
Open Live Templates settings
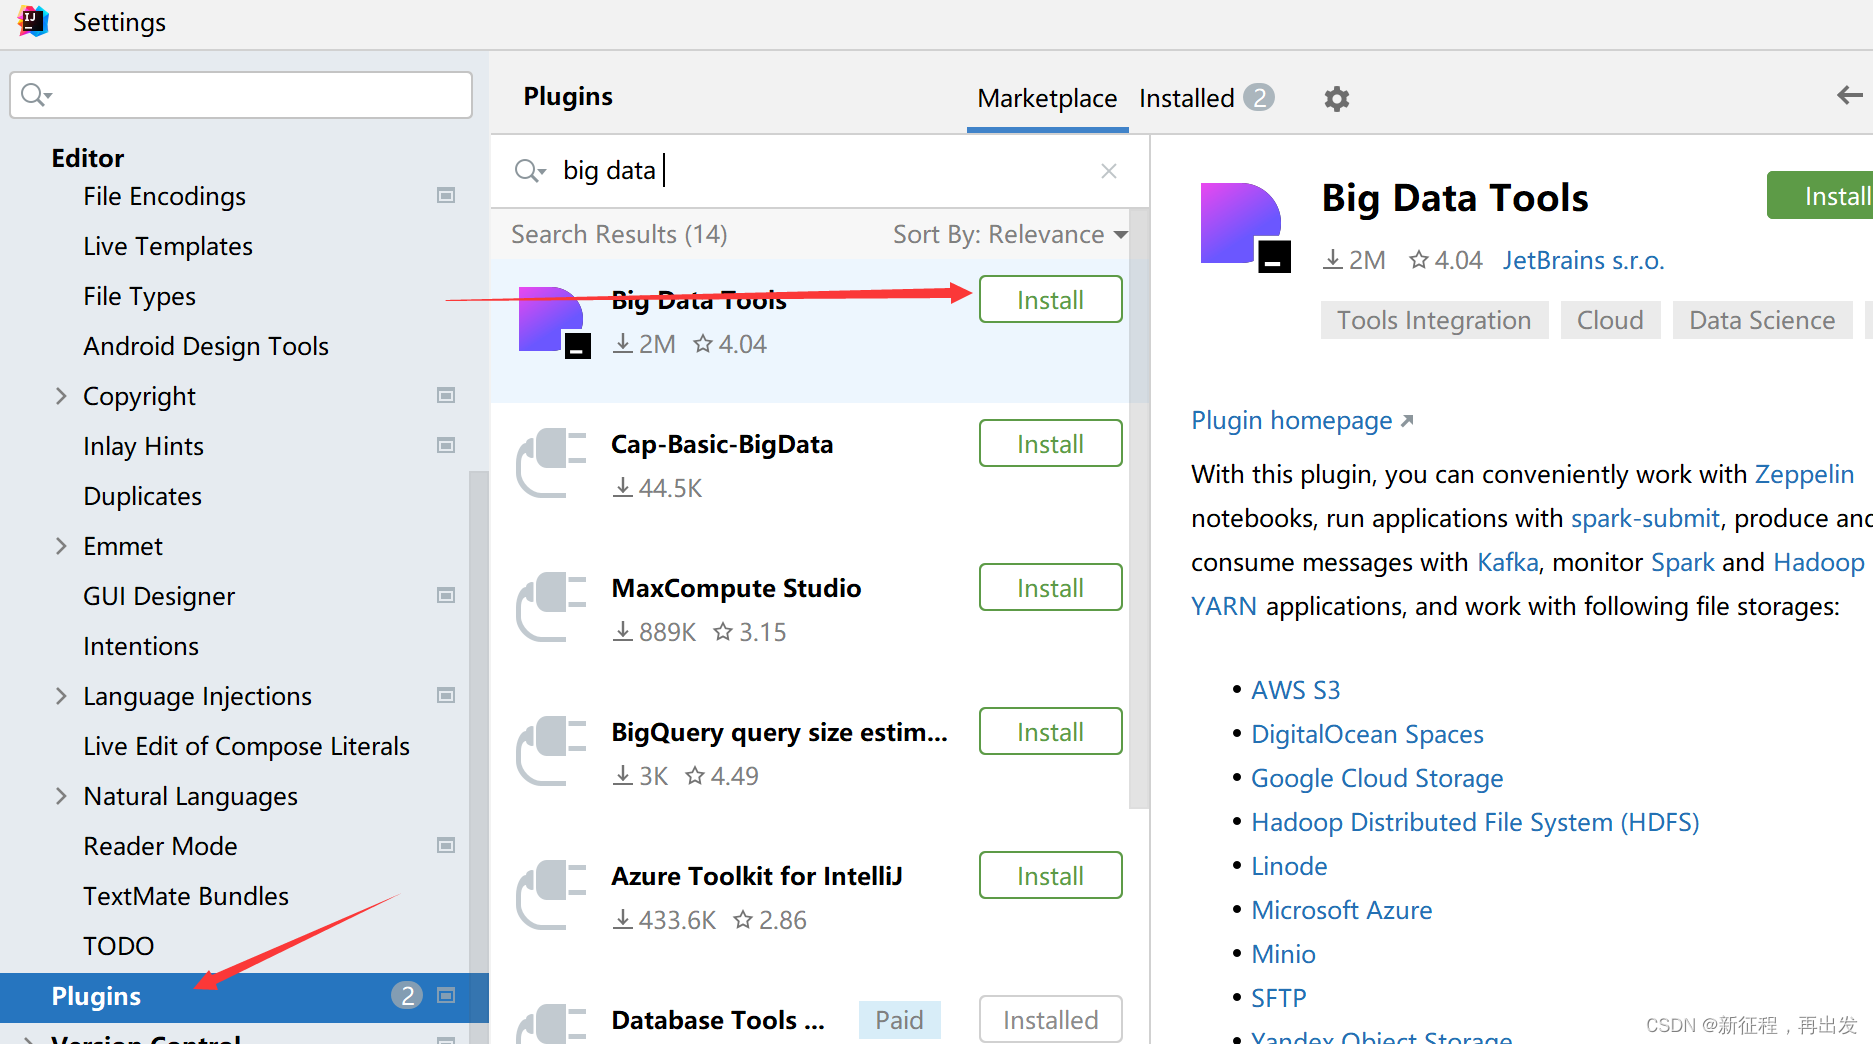coord(168,246)
